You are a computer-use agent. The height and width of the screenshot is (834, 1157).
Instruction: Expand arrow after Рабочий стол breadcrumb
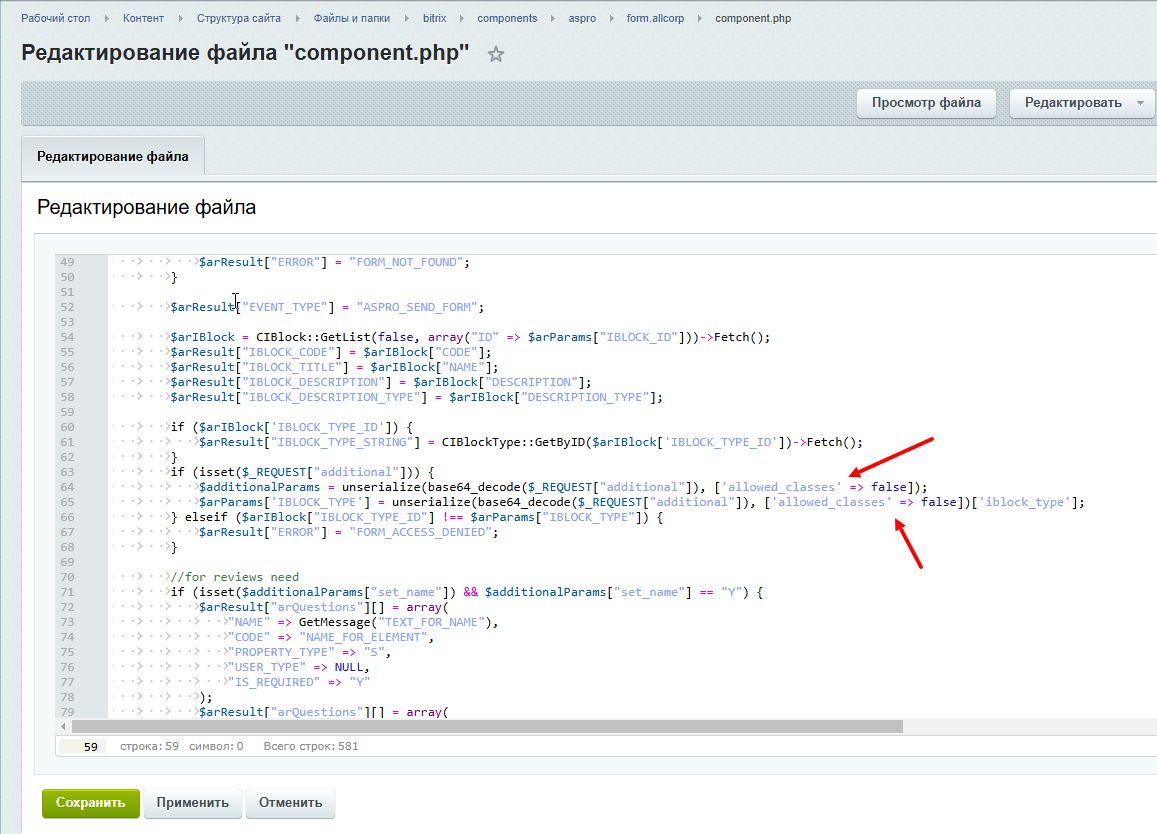pos(107,18)
